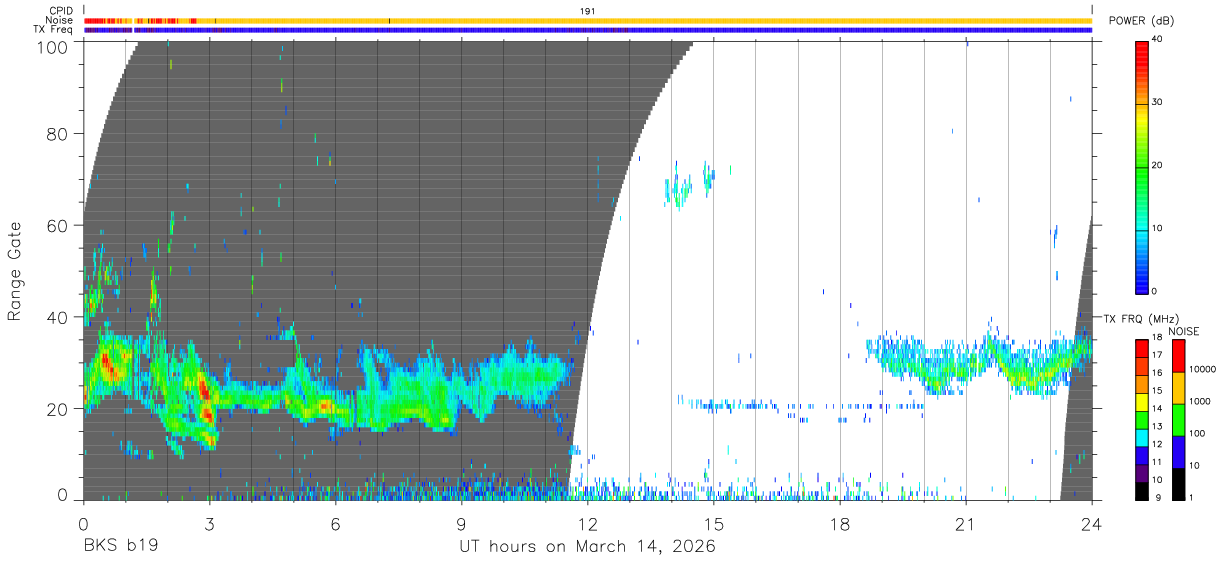Click the TX frequency legend label 13
Screen dimensions: 1228x567
coord(1157,426)
